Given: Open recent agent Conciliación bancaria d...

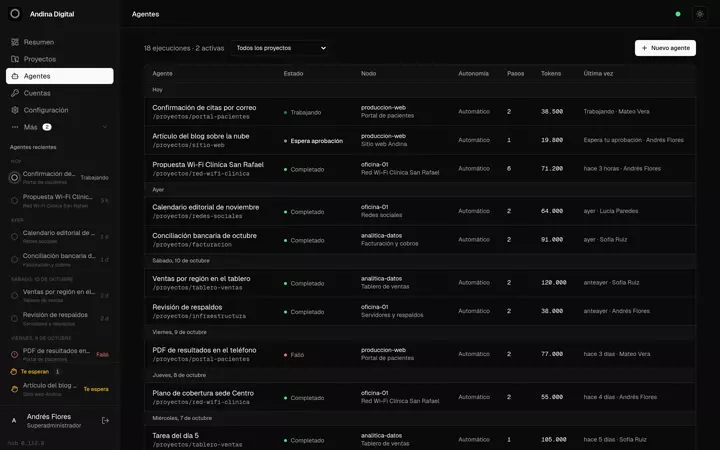Looking at the screenshot, I should (60, 259).
